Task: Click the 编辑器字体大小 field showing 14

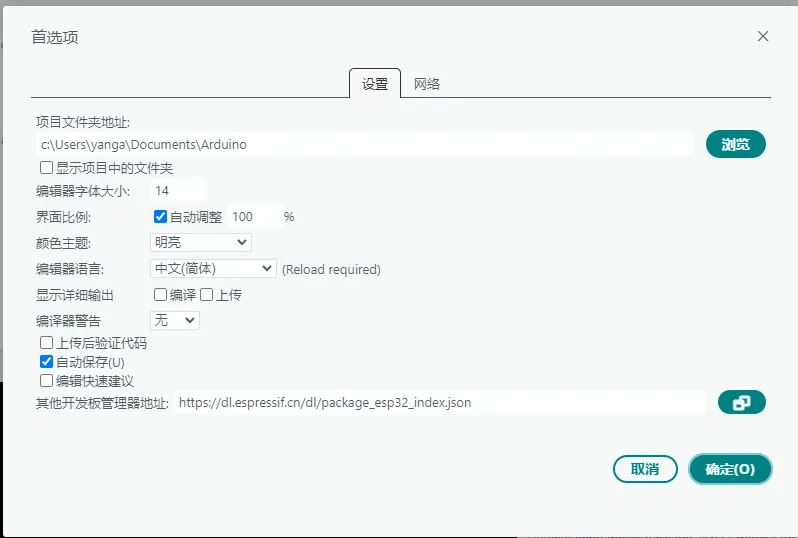Action: (177, 190)
